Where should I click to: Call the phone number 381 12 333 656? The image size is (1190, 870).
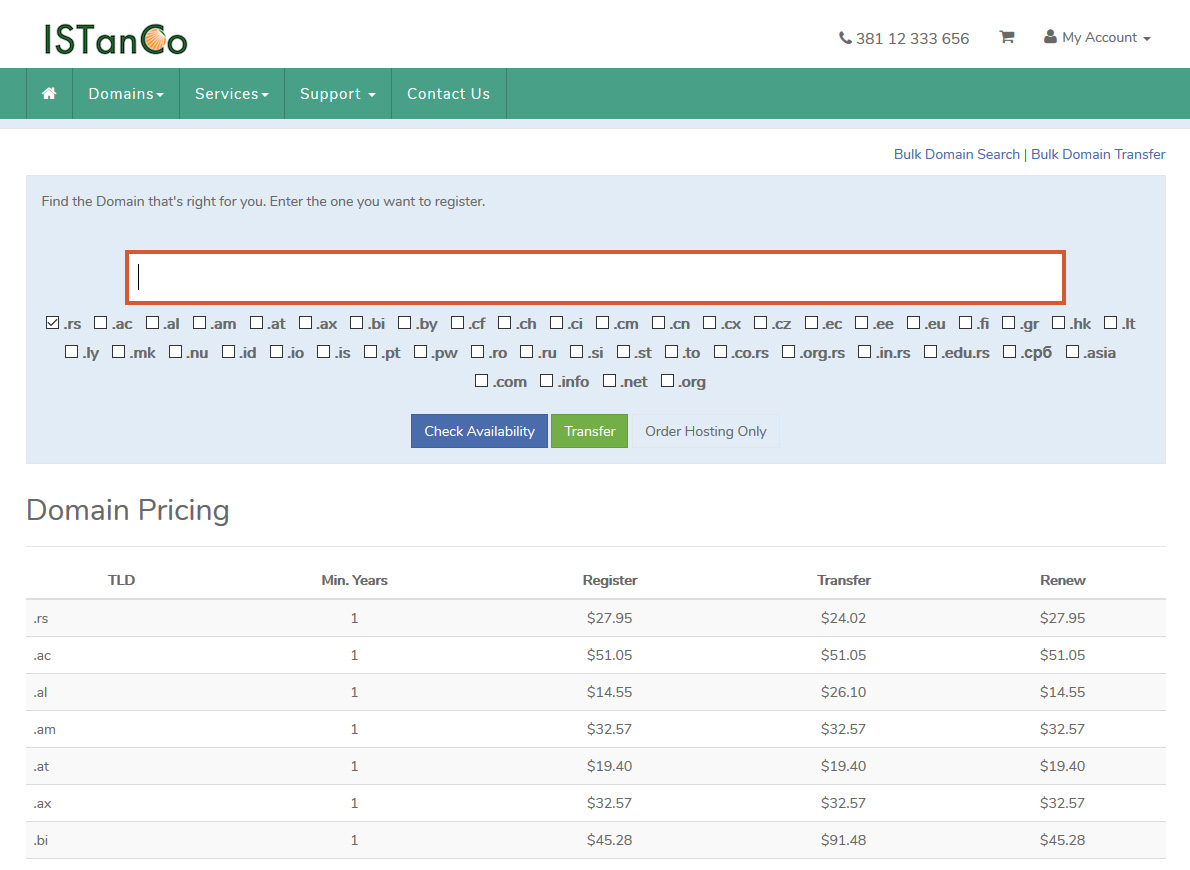pos(904,38)
